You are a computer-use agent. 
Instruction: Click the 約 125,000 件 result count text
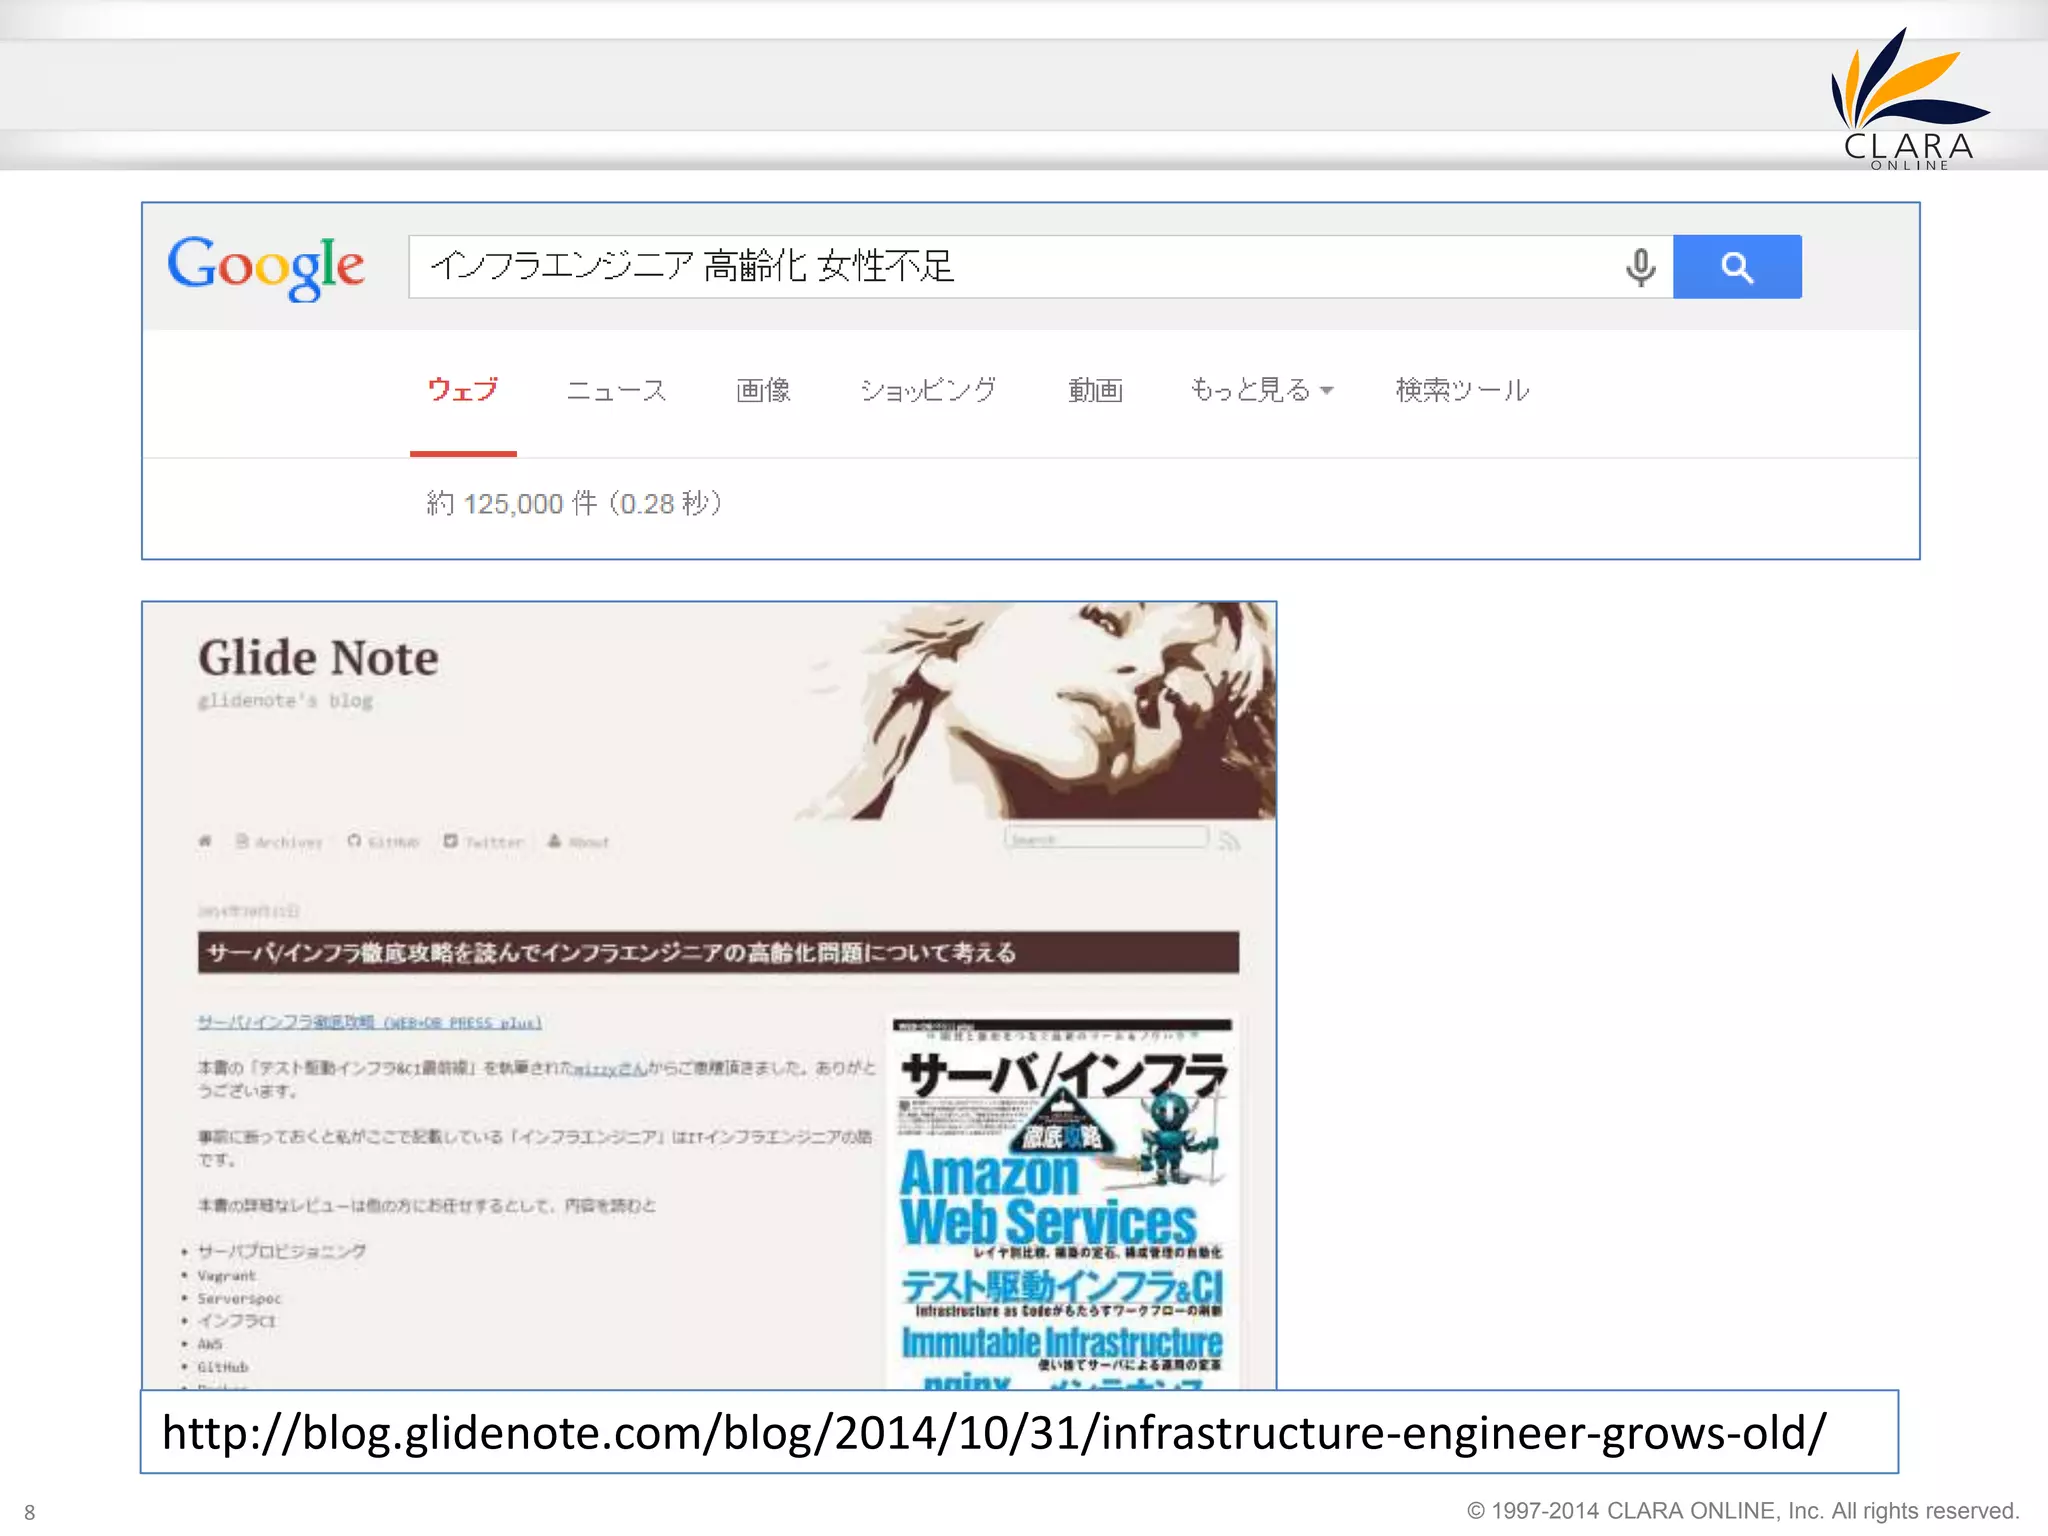[574, 503]
